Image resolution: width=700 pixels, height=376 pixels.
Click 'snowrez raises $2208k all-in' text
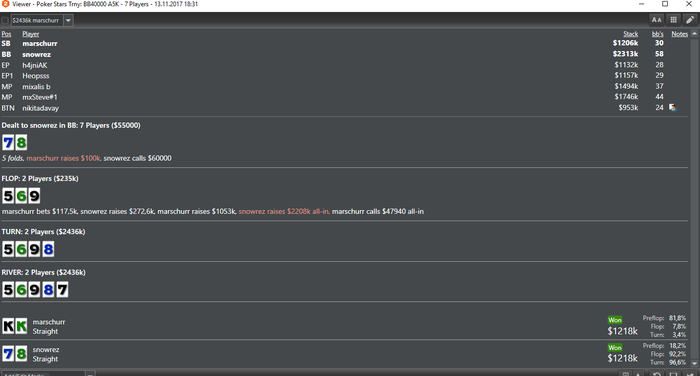[x=284, y=211]
